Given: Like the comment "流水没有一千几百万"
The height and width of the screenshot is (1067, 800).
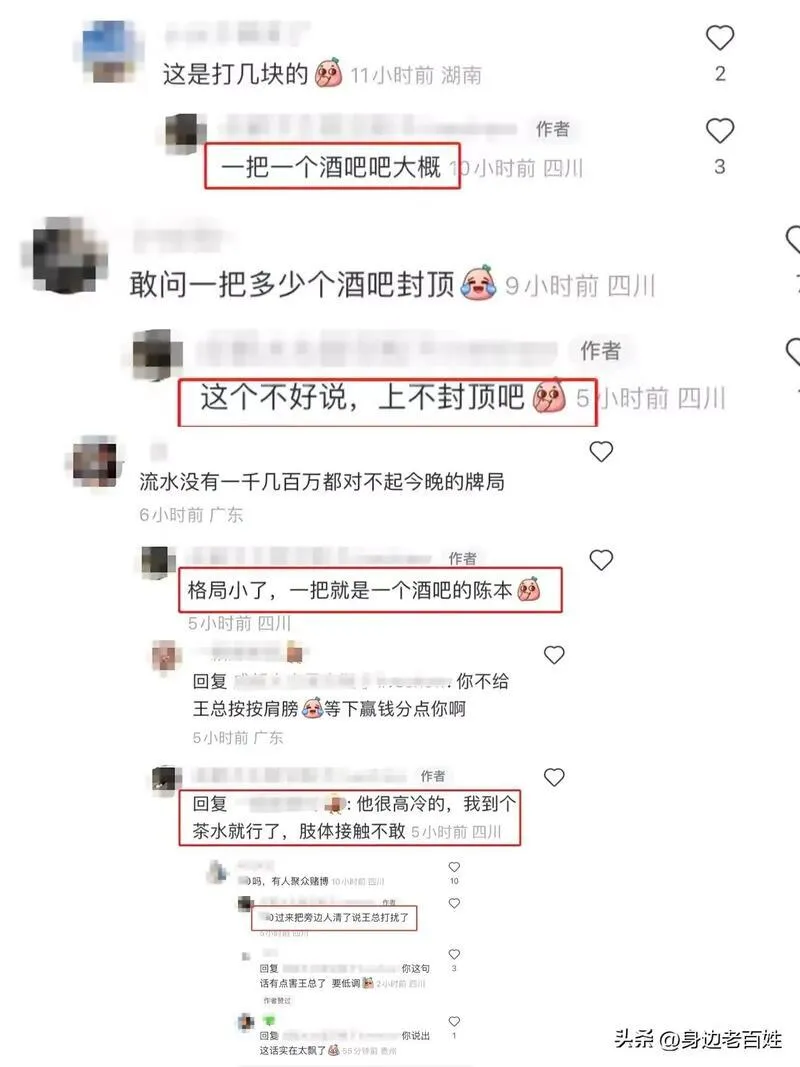Looking at the screenshot, I should tap(601, 451).
